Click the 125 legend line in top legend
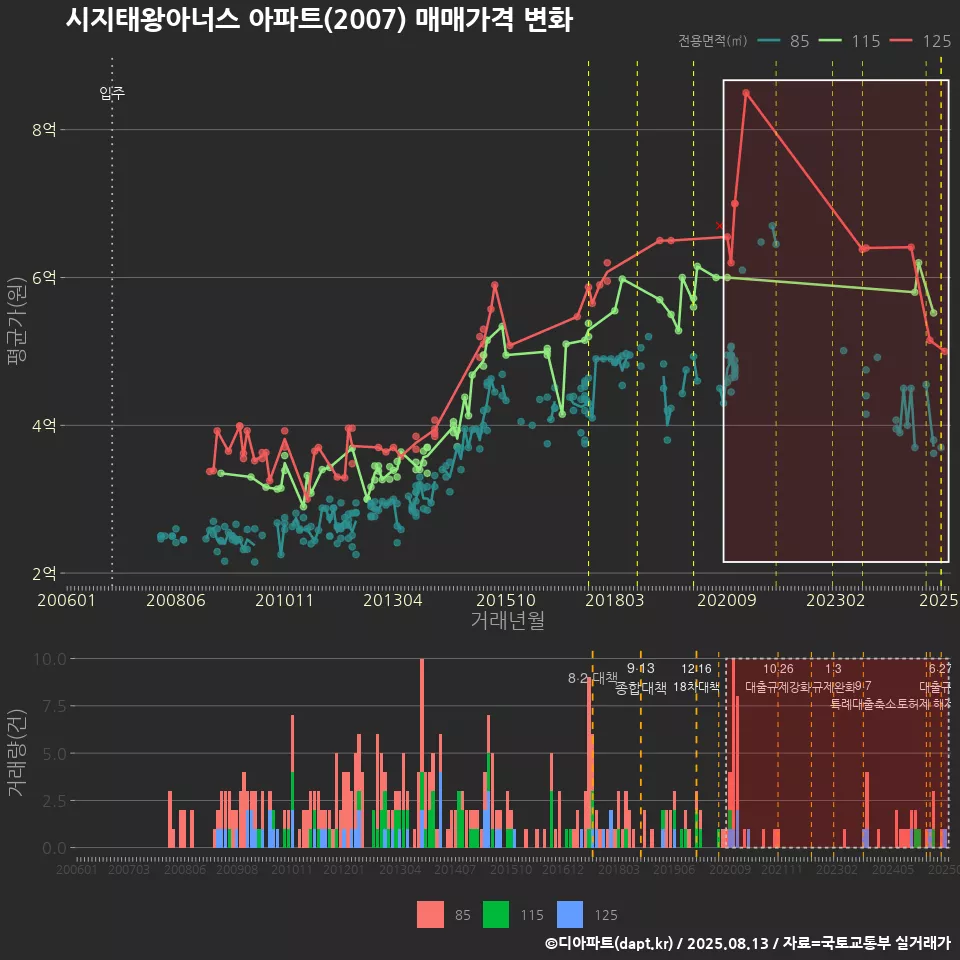 point(901,41)
